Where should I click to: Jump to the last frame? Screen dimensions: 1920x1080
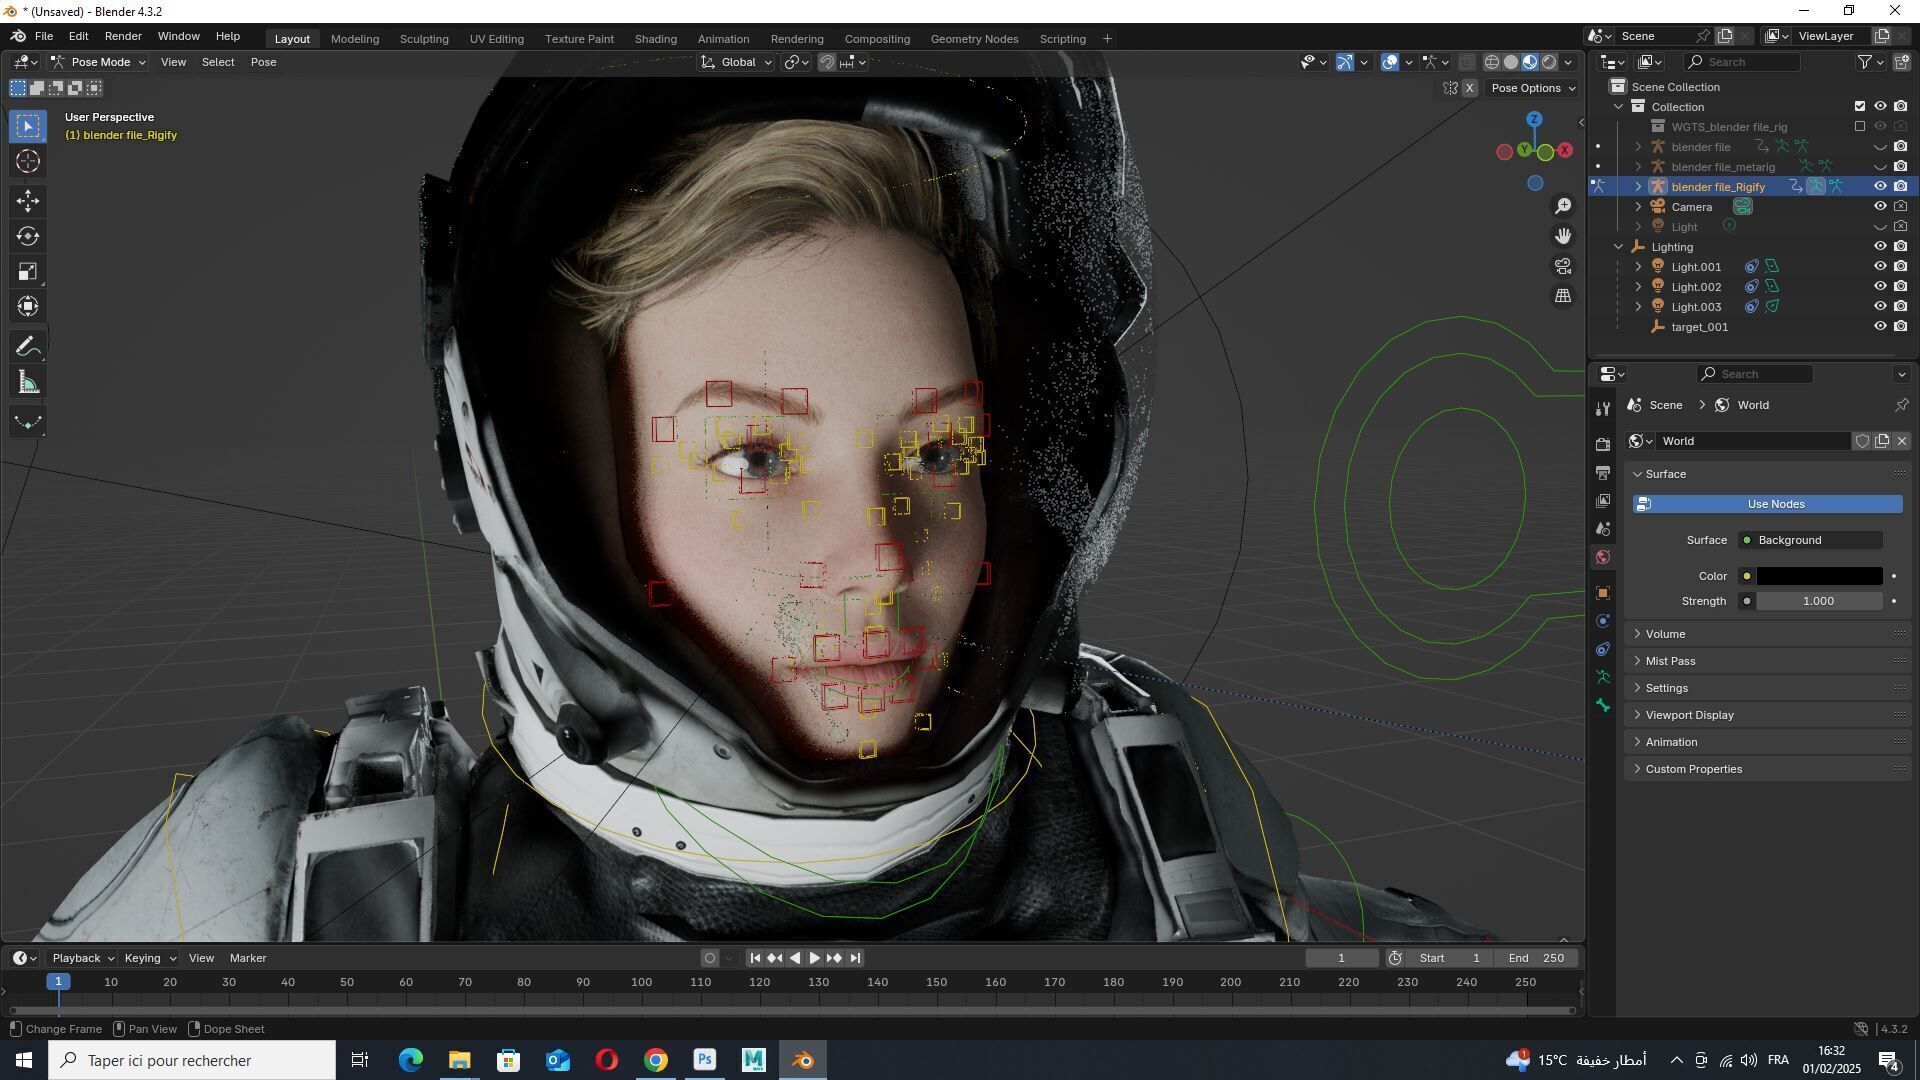[x=855, y=958]
